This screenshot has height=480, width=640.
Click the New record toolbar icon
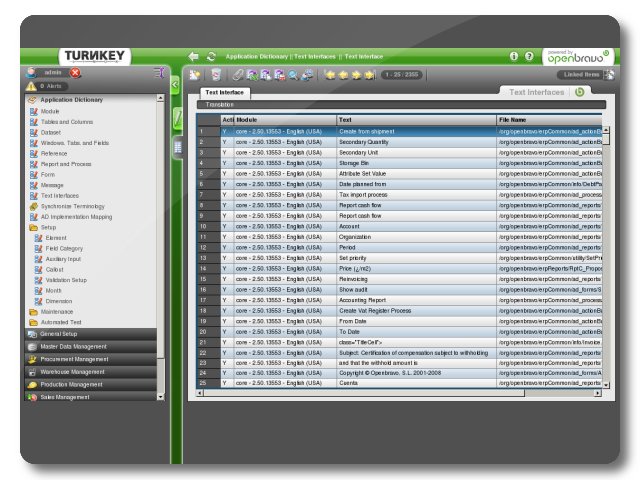pyautogui.click(x=196, y=75)
